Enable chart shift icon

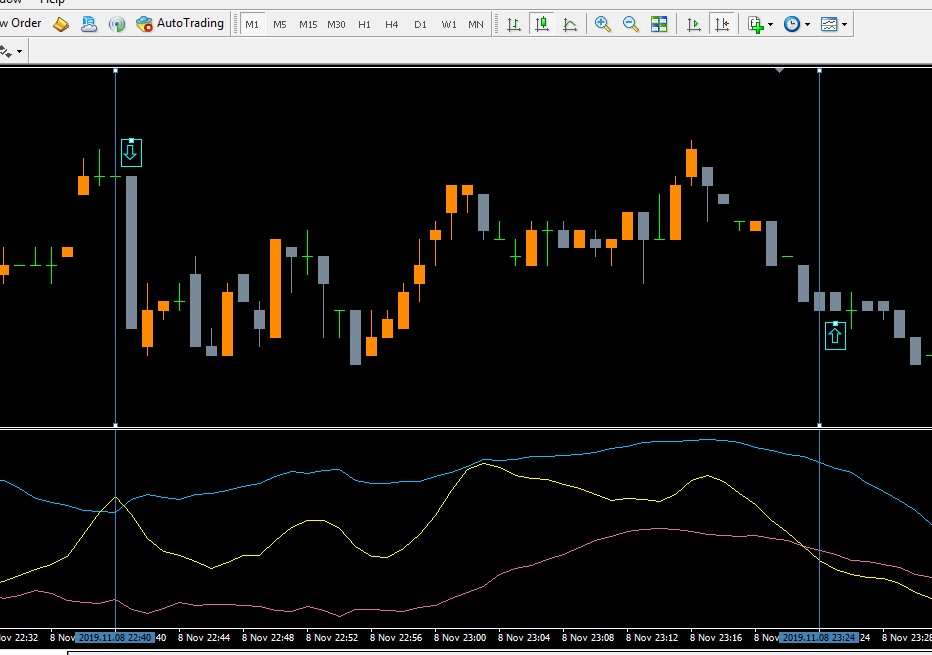[x=722, y=24]
